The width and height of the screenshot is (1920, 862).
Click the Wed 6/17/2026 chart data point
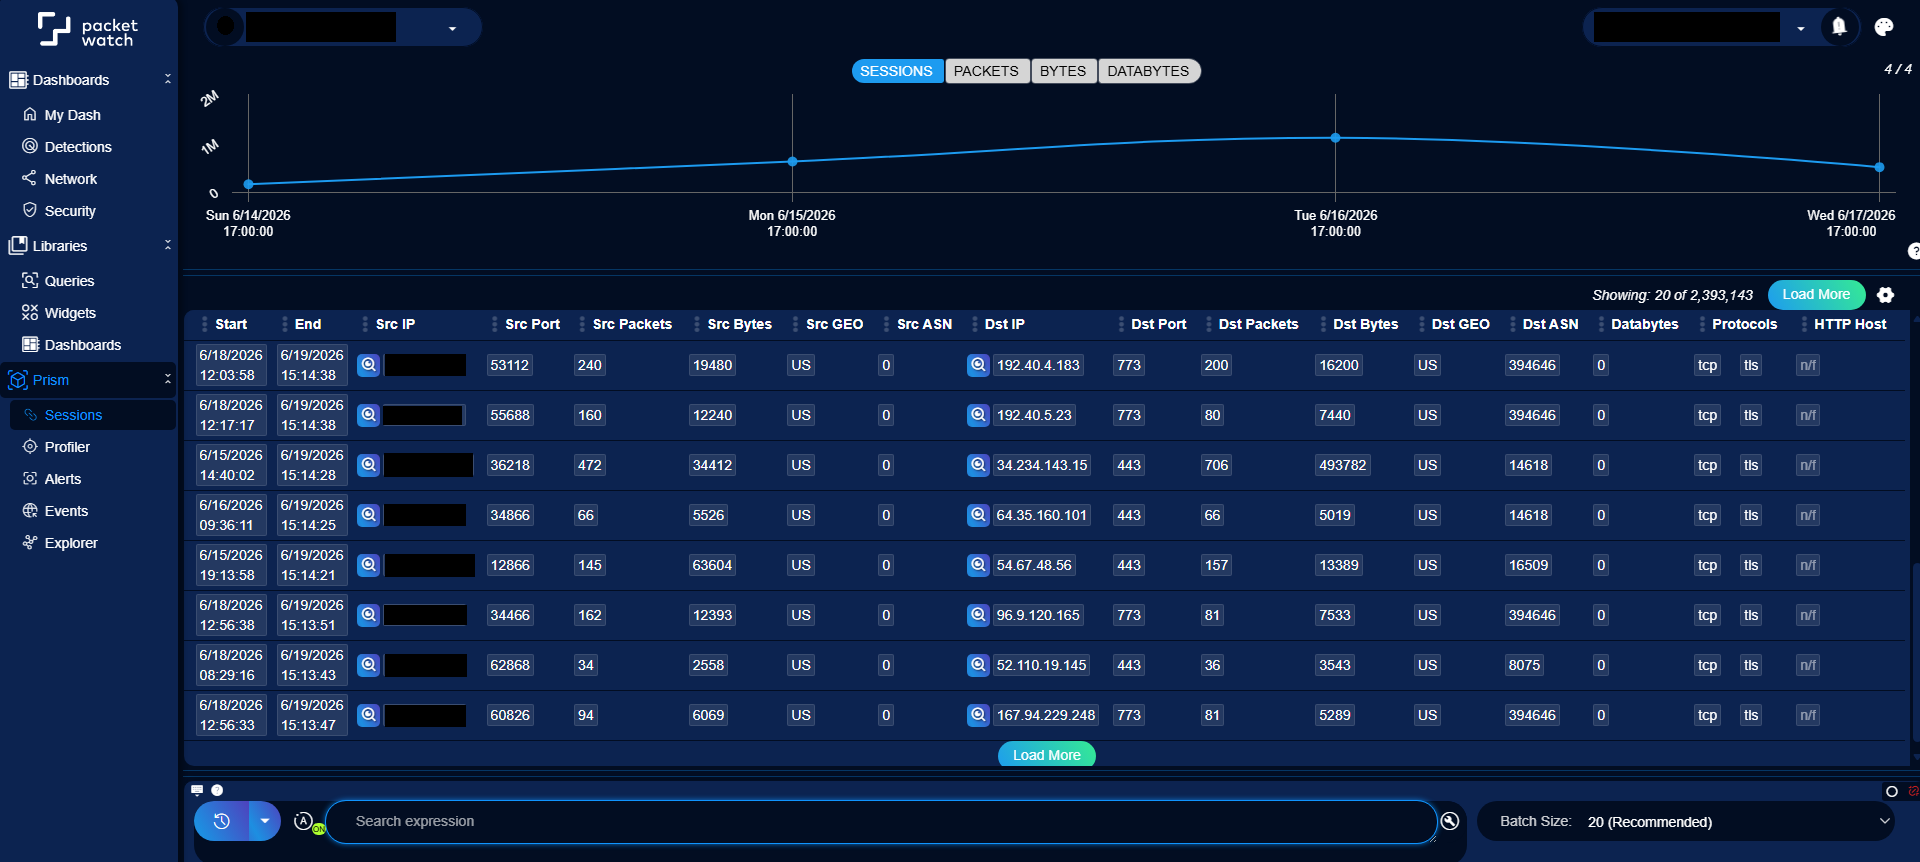pos(1879,167)
